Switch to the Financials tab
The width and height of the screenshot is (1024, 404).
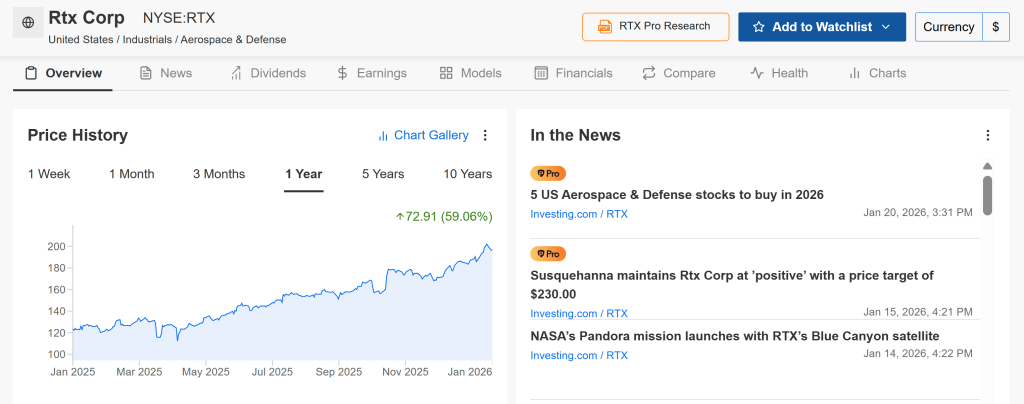point(573,73)
